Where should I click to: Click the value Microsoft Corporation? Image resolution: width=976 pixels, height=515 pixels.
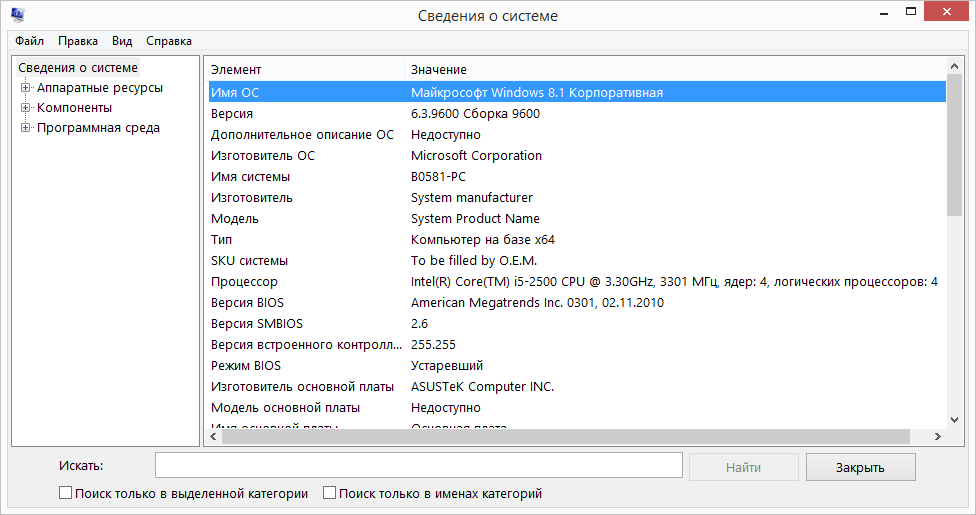476,156
